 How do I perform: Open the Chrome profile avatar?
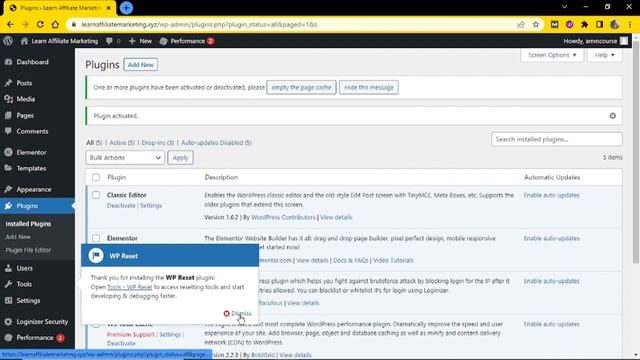(615, 24)
